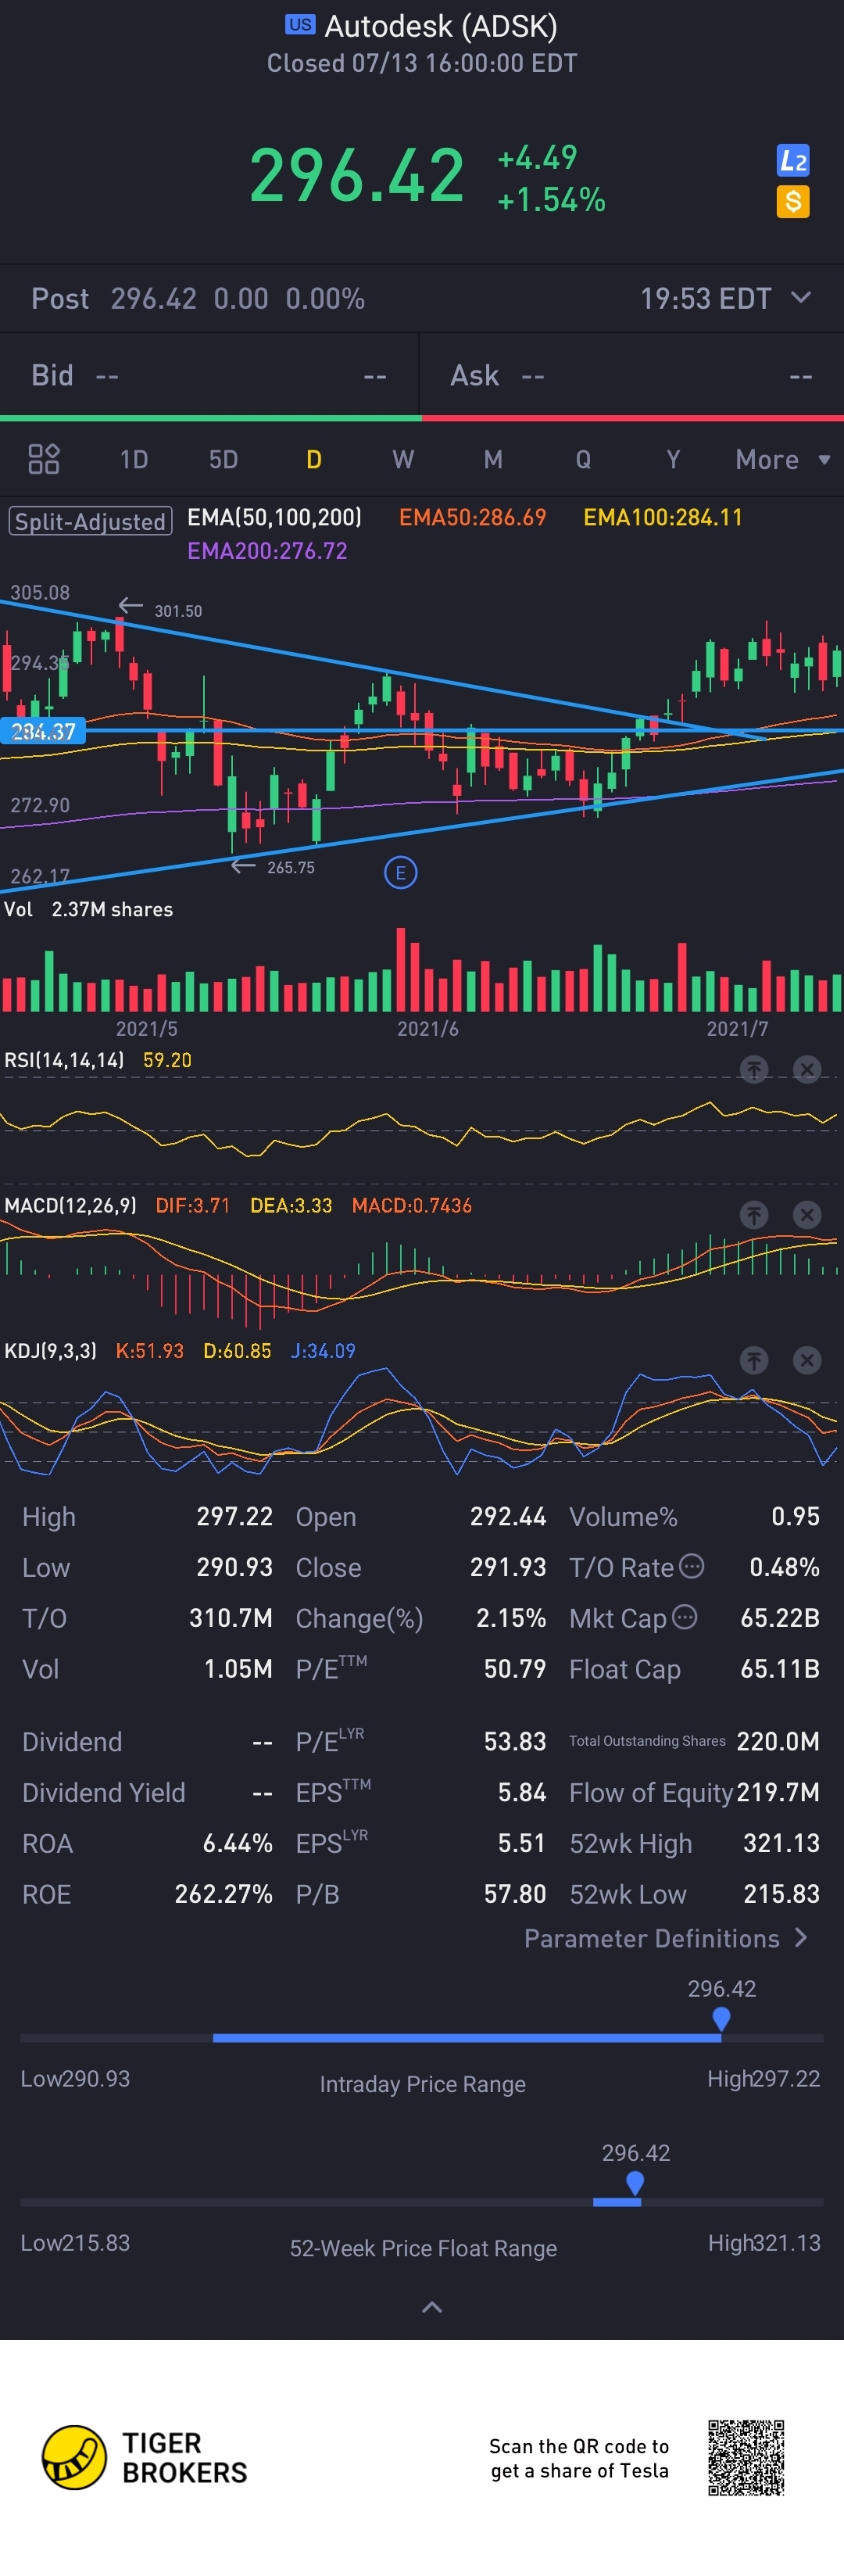Image resolution: width=844 pixels, height=2576 pixels.
Task: Open KDJ(9,3,3) indicator settings
Action: point(50,1351)
